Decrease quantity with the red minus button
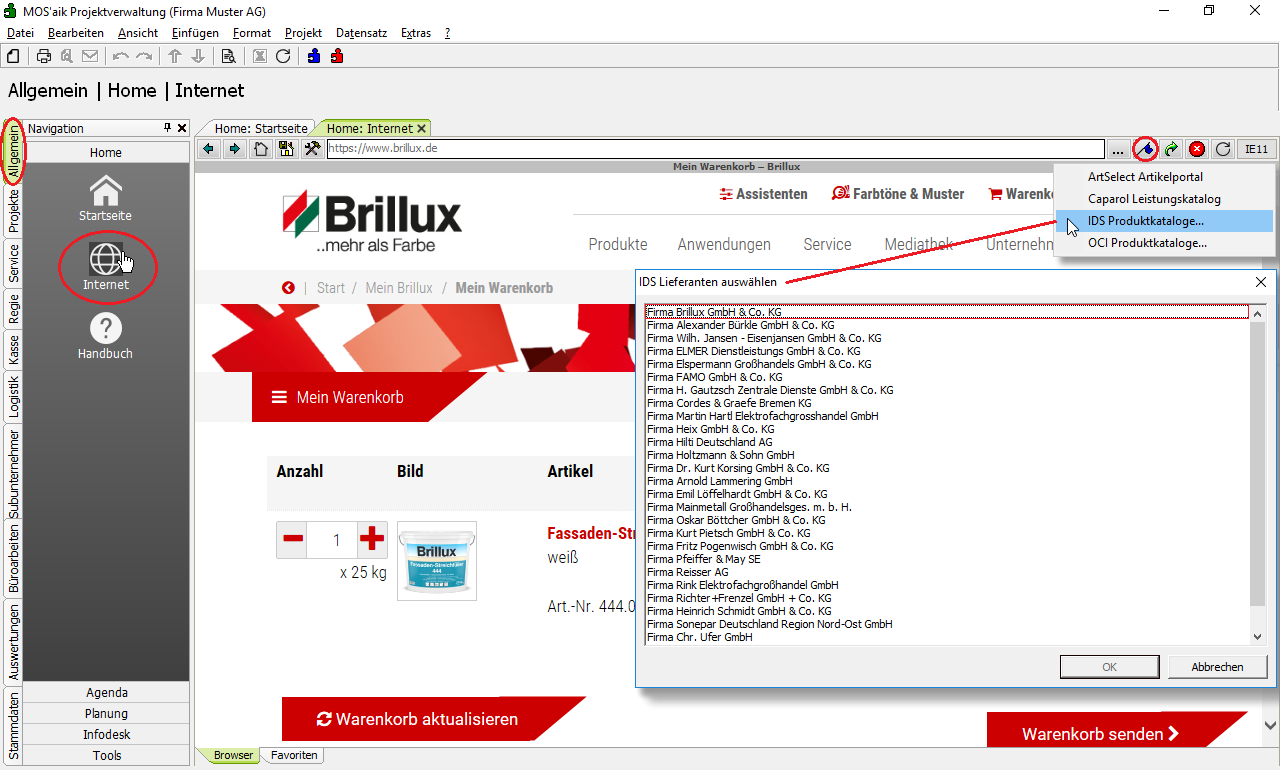The image size is (1280, 770). (293, 540)
